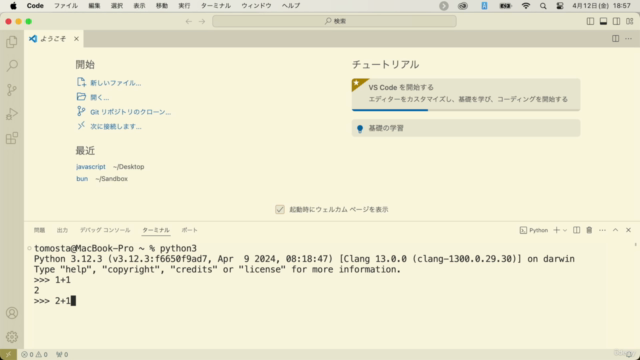
Task: Switch to the 出力 panel tab
Action: (x=62, y=230)
